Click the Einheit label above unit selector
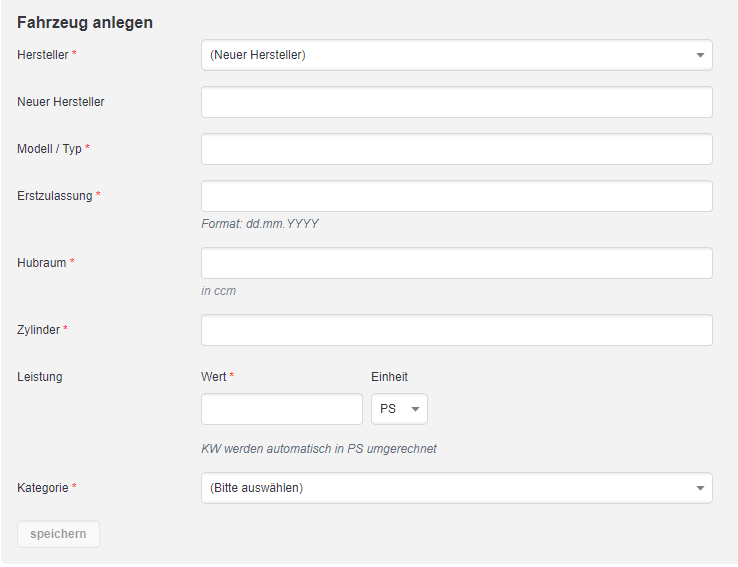Image resolution: width=738 pixels, height=567 pixels. tap(389, 376)
